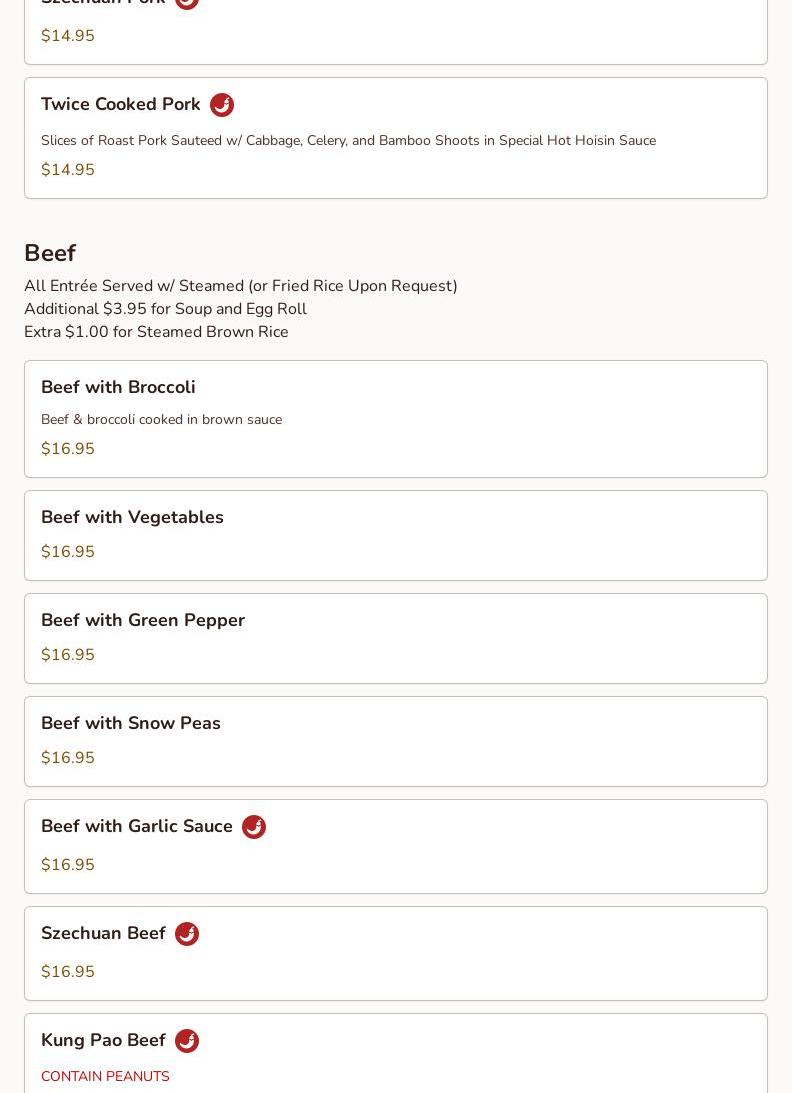This screenshot has width=792, height=1093.
Task: Click $14.95 price under Twice Cooked Pork
Action: (68, 170)
